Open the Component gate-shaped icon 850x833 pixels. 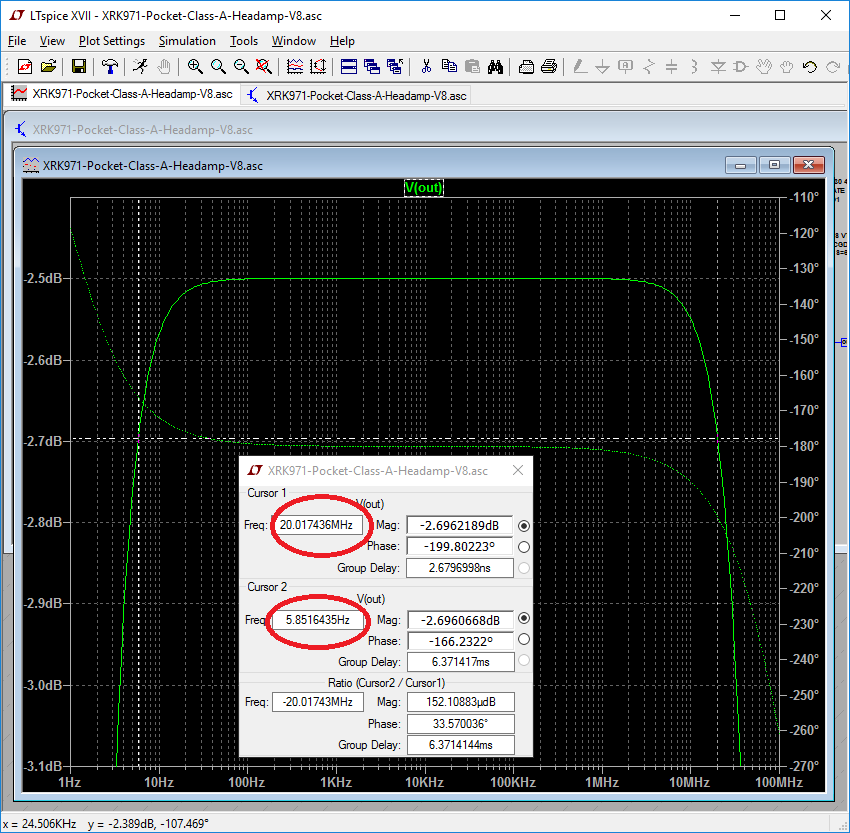tap(740, 67)
